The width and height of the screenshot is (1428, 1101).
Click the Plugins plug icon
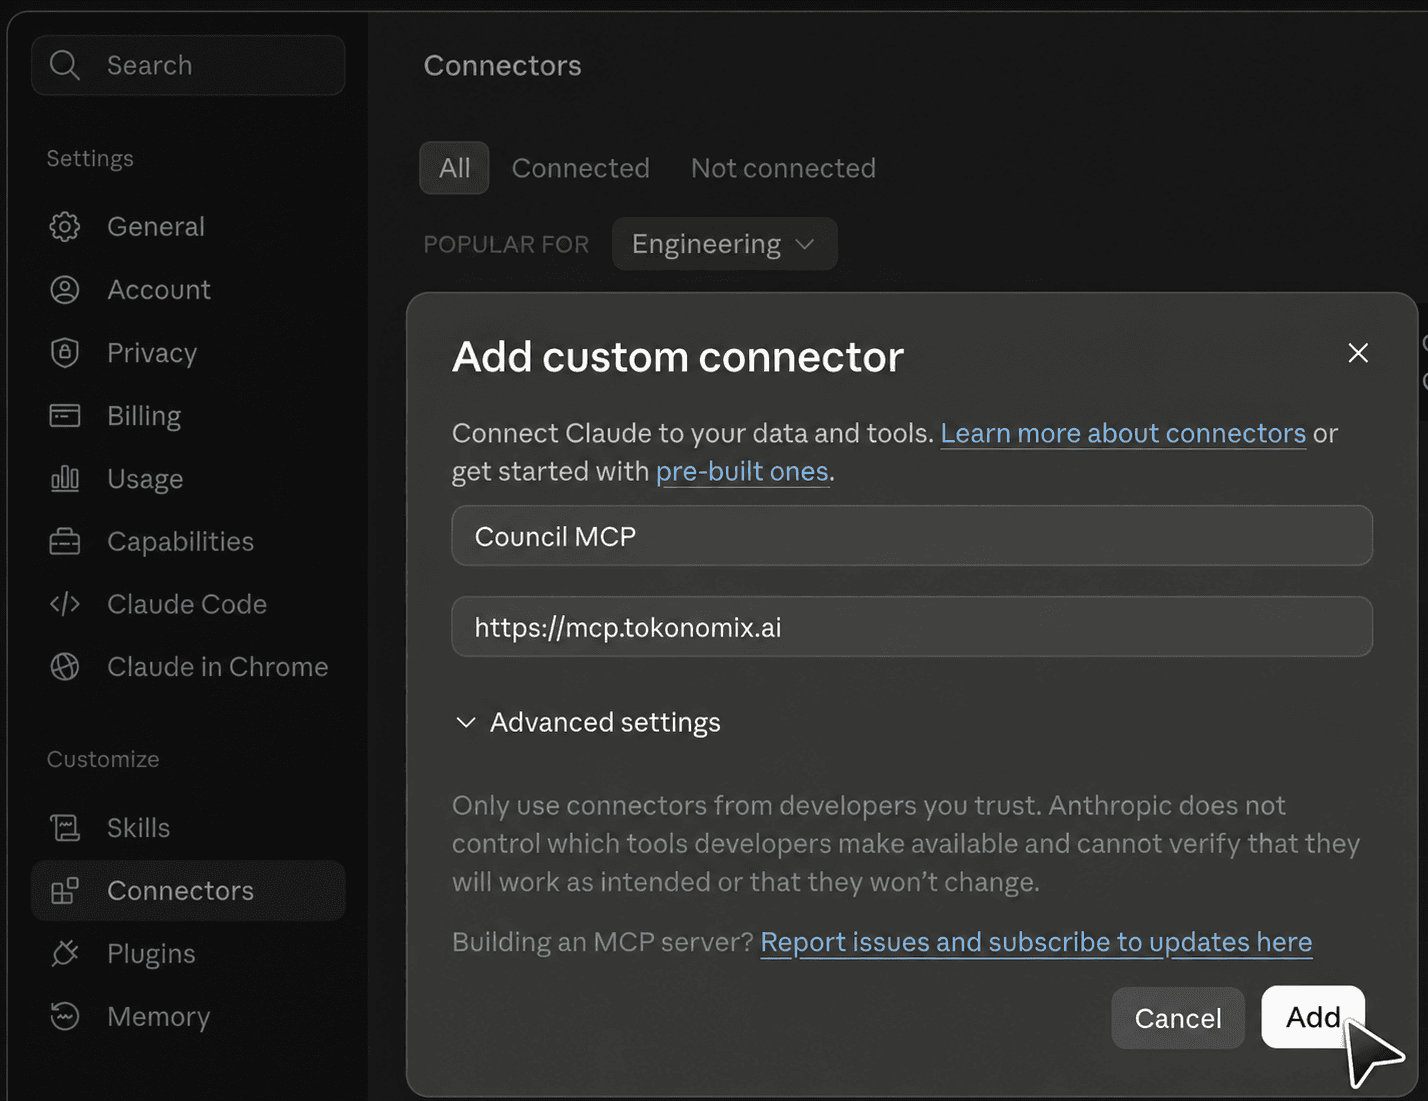(65, 954)
